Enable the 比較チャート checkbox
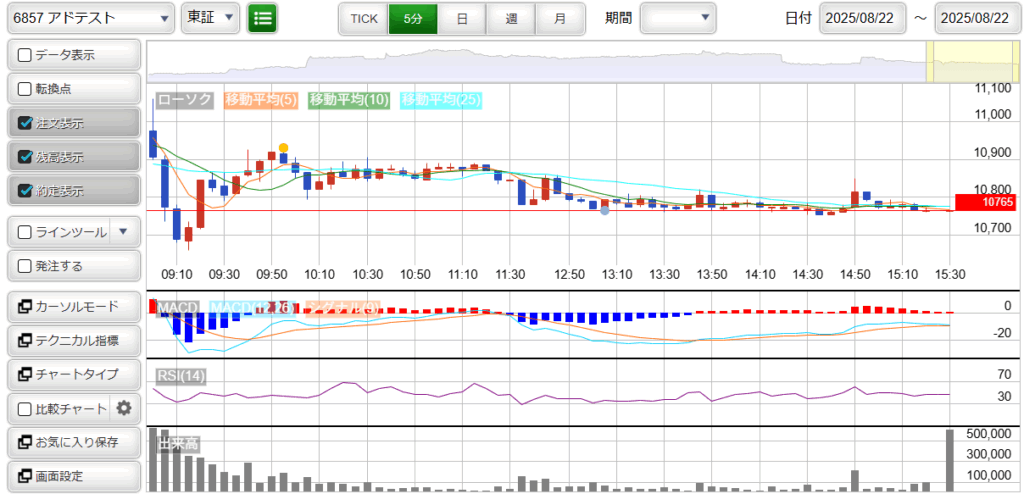Viewport: 1024px width, 494px height. pos(25,410)
